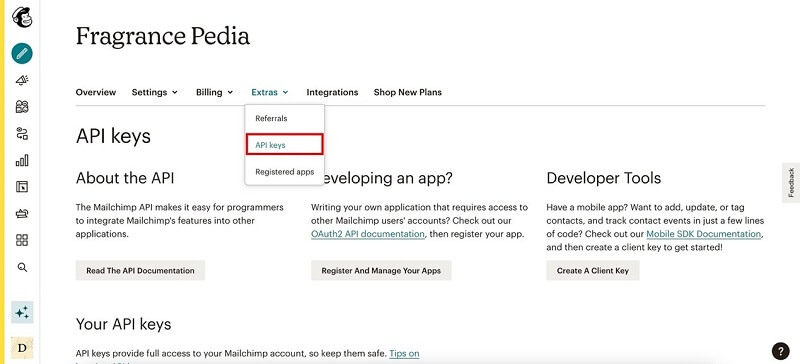Click Read The API Documentation button

coord(140,271)
